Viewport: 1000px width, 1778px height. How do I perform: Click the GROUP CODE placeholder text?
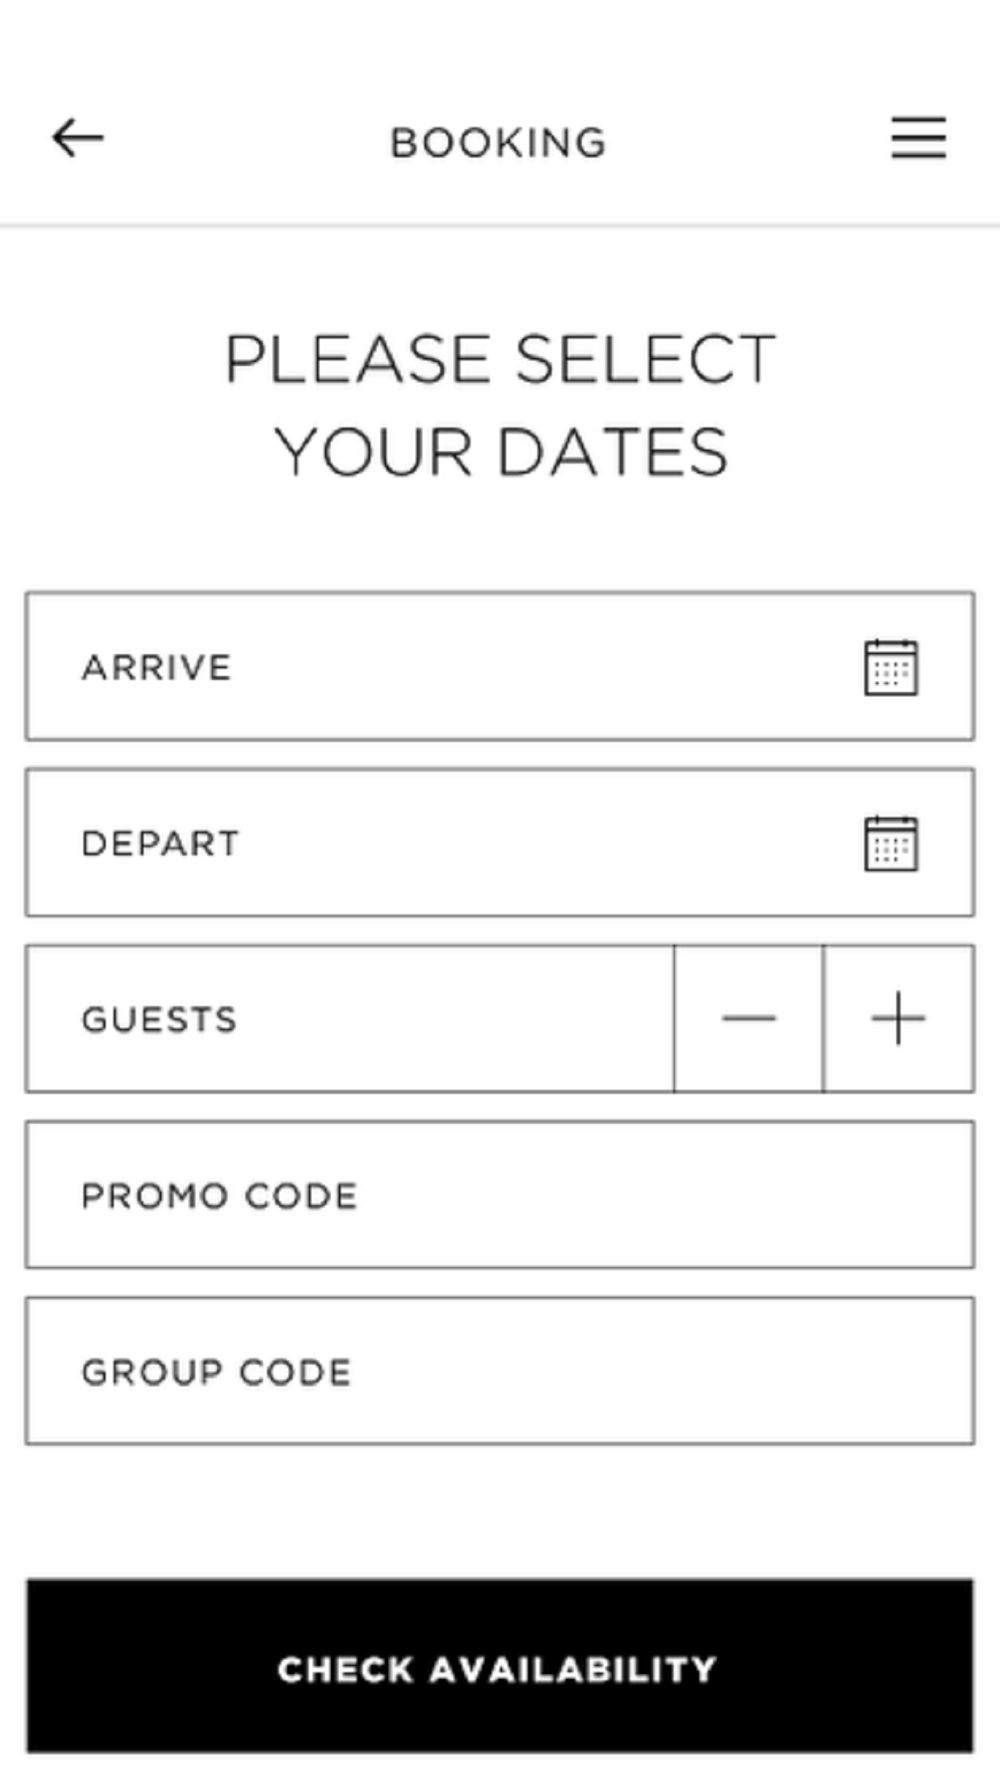pyautogui.click(x=216, y=1372)
